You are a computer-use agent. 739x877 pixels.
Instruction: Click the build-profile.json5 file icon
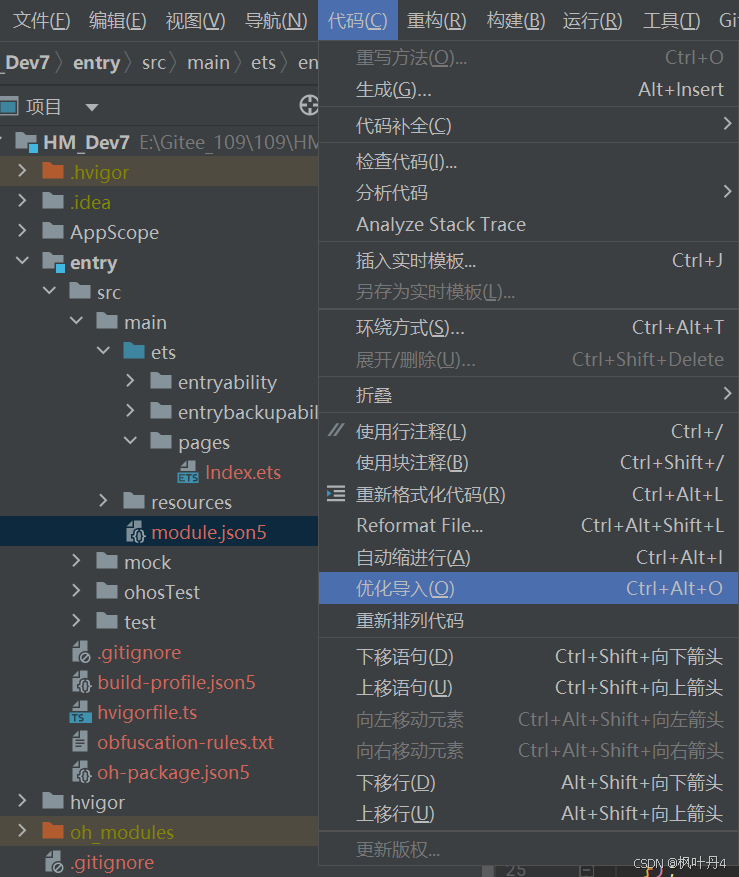pyautogui.click(x=82, y=682)
